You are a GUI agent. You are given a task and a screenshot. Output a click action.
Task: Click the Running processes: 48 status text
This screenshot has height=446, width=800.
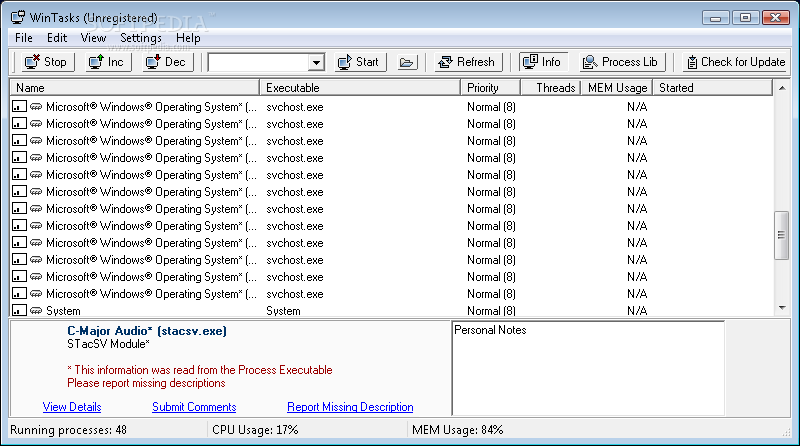click(68, 430)
